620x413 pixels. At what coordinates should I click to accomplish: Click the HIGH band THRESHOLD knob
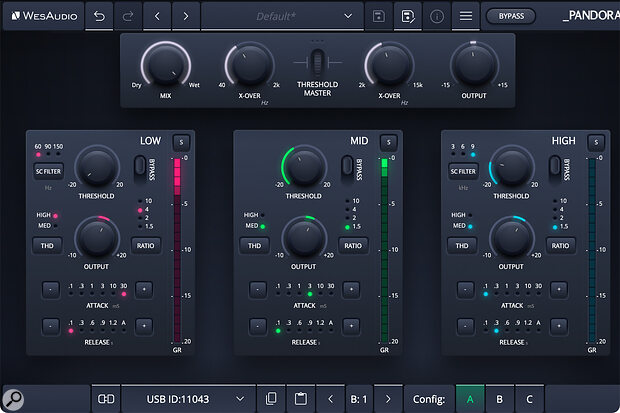[x=512, y=167]
